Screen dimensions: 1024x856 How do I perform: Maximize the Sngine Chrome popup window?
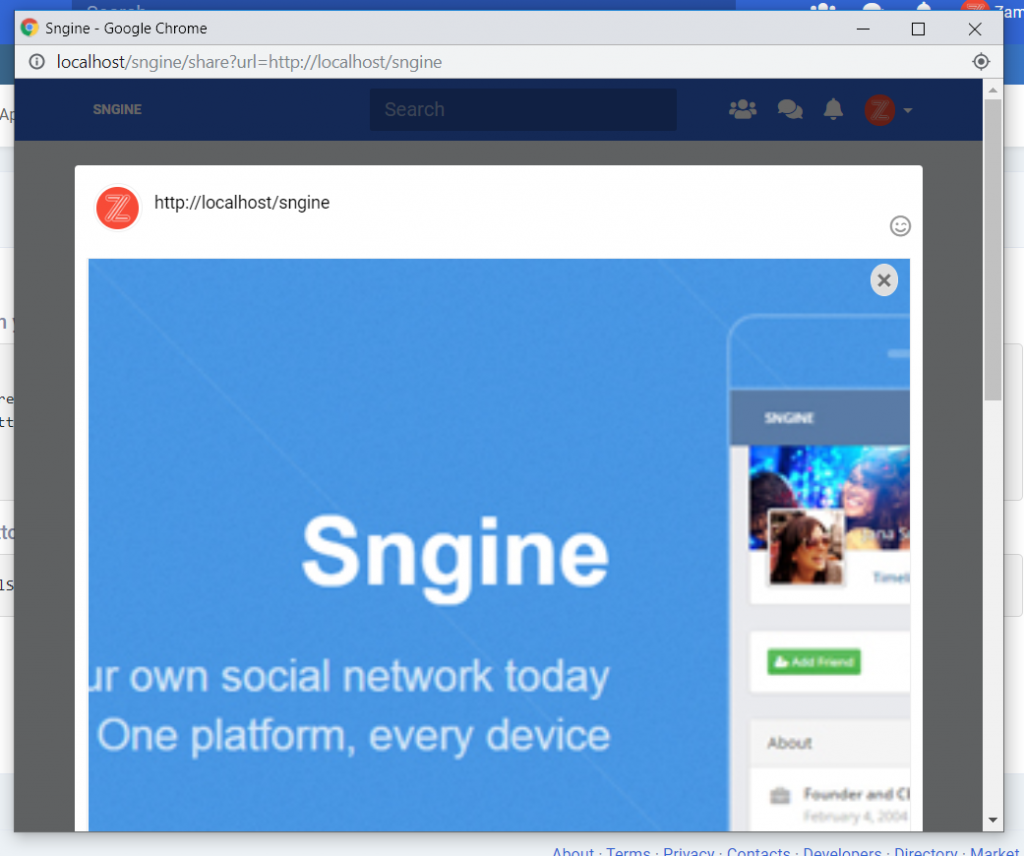click(x=918, y=29)
